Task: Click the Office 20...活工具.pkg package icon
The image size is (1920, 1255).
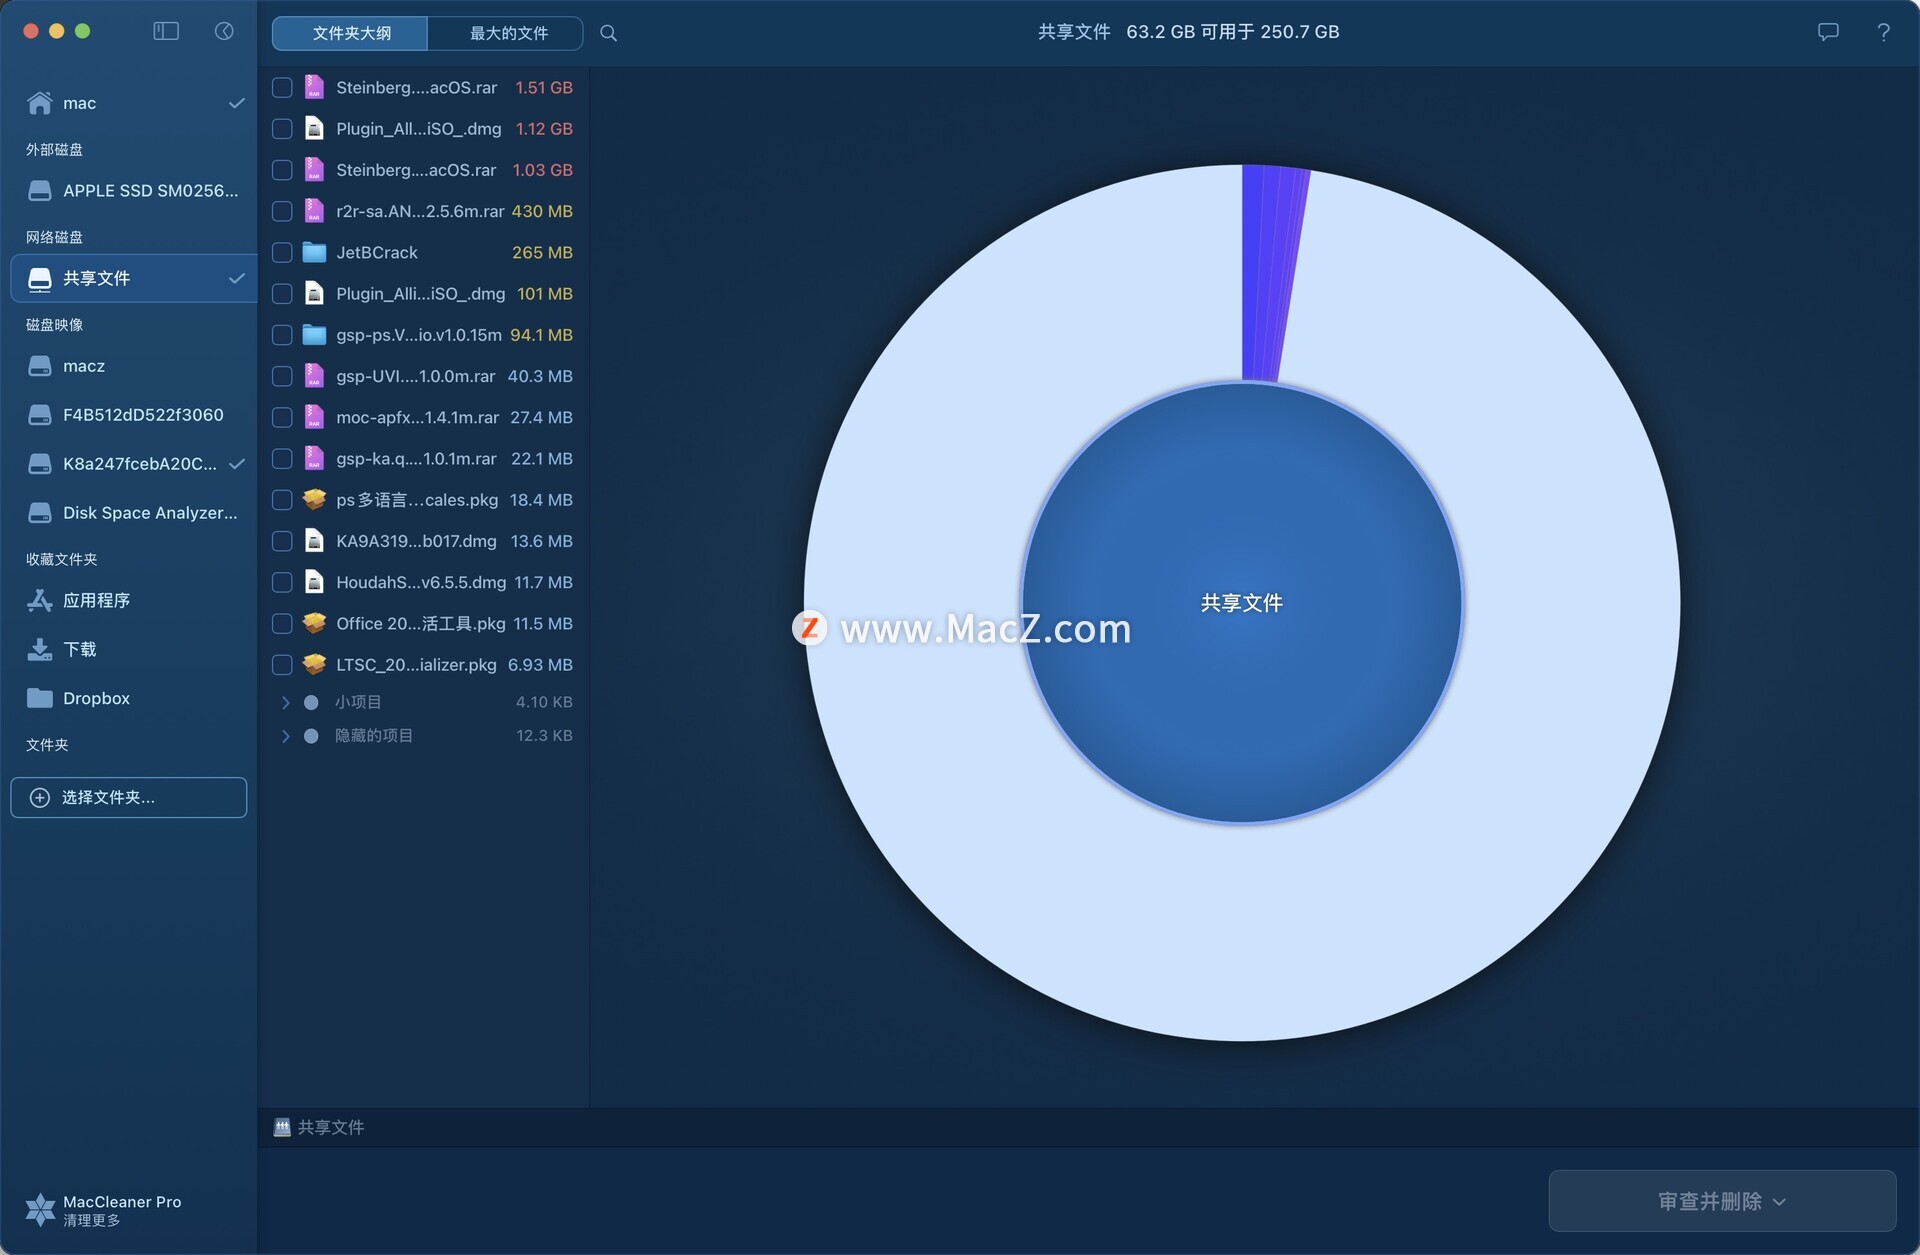Action: click(314, 623)
